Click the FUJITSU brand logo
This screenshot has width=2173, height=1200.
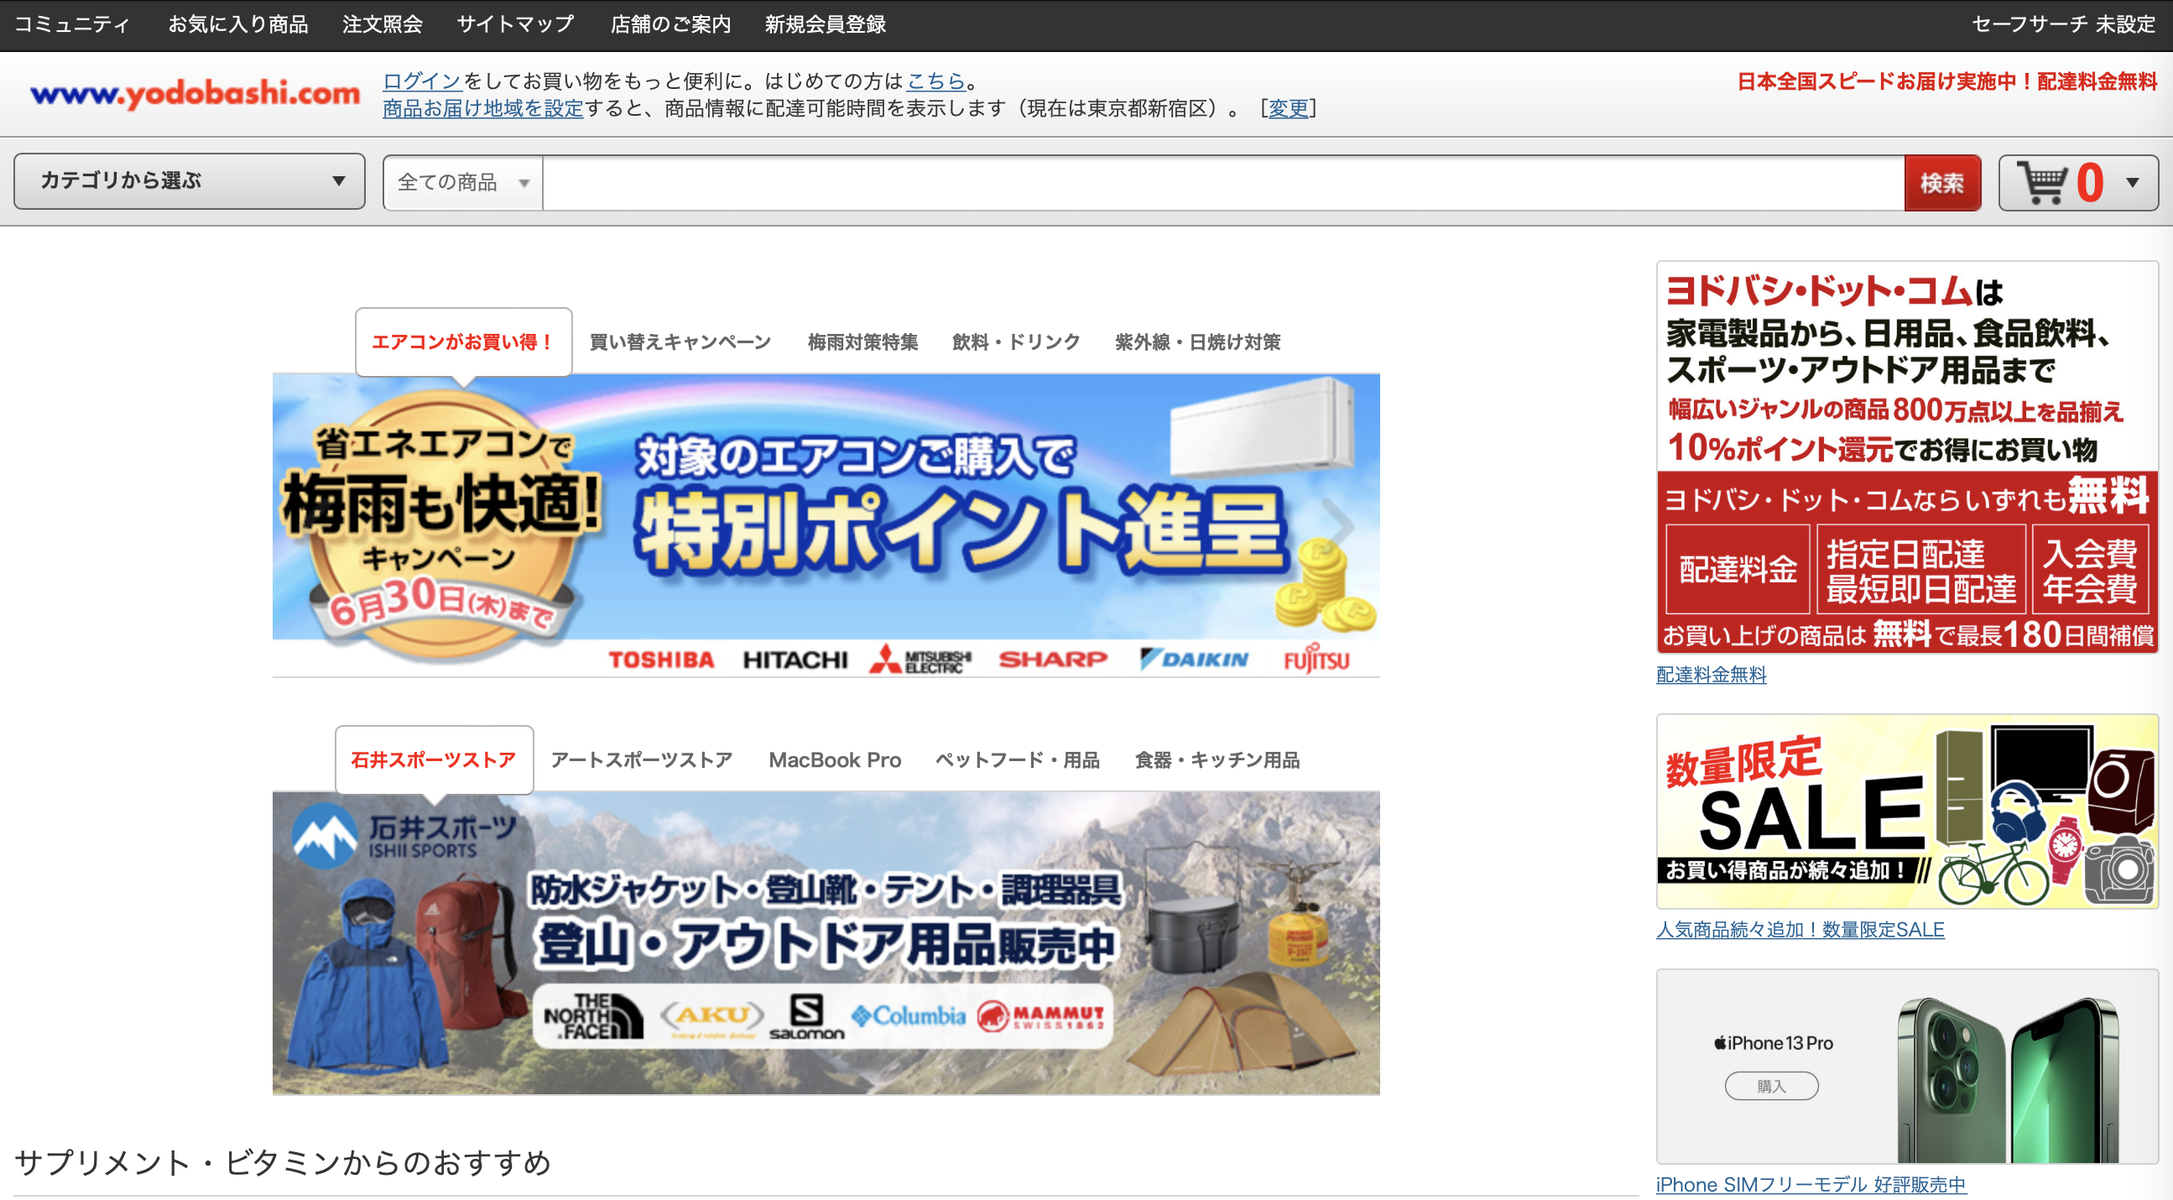[x=1317, y=659]
